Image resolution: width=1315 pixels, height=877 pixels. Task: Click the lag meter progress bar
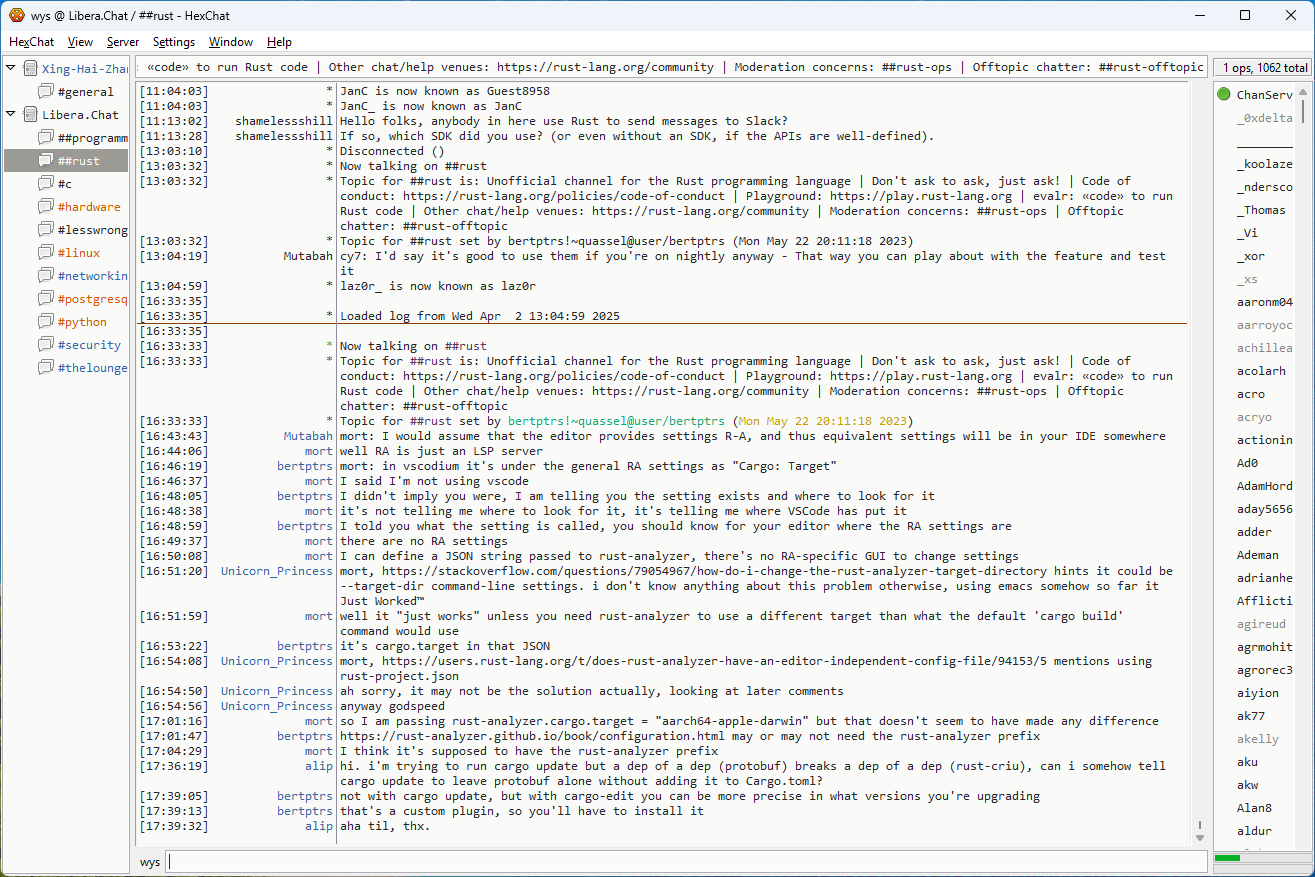[x=1260, y=858]
